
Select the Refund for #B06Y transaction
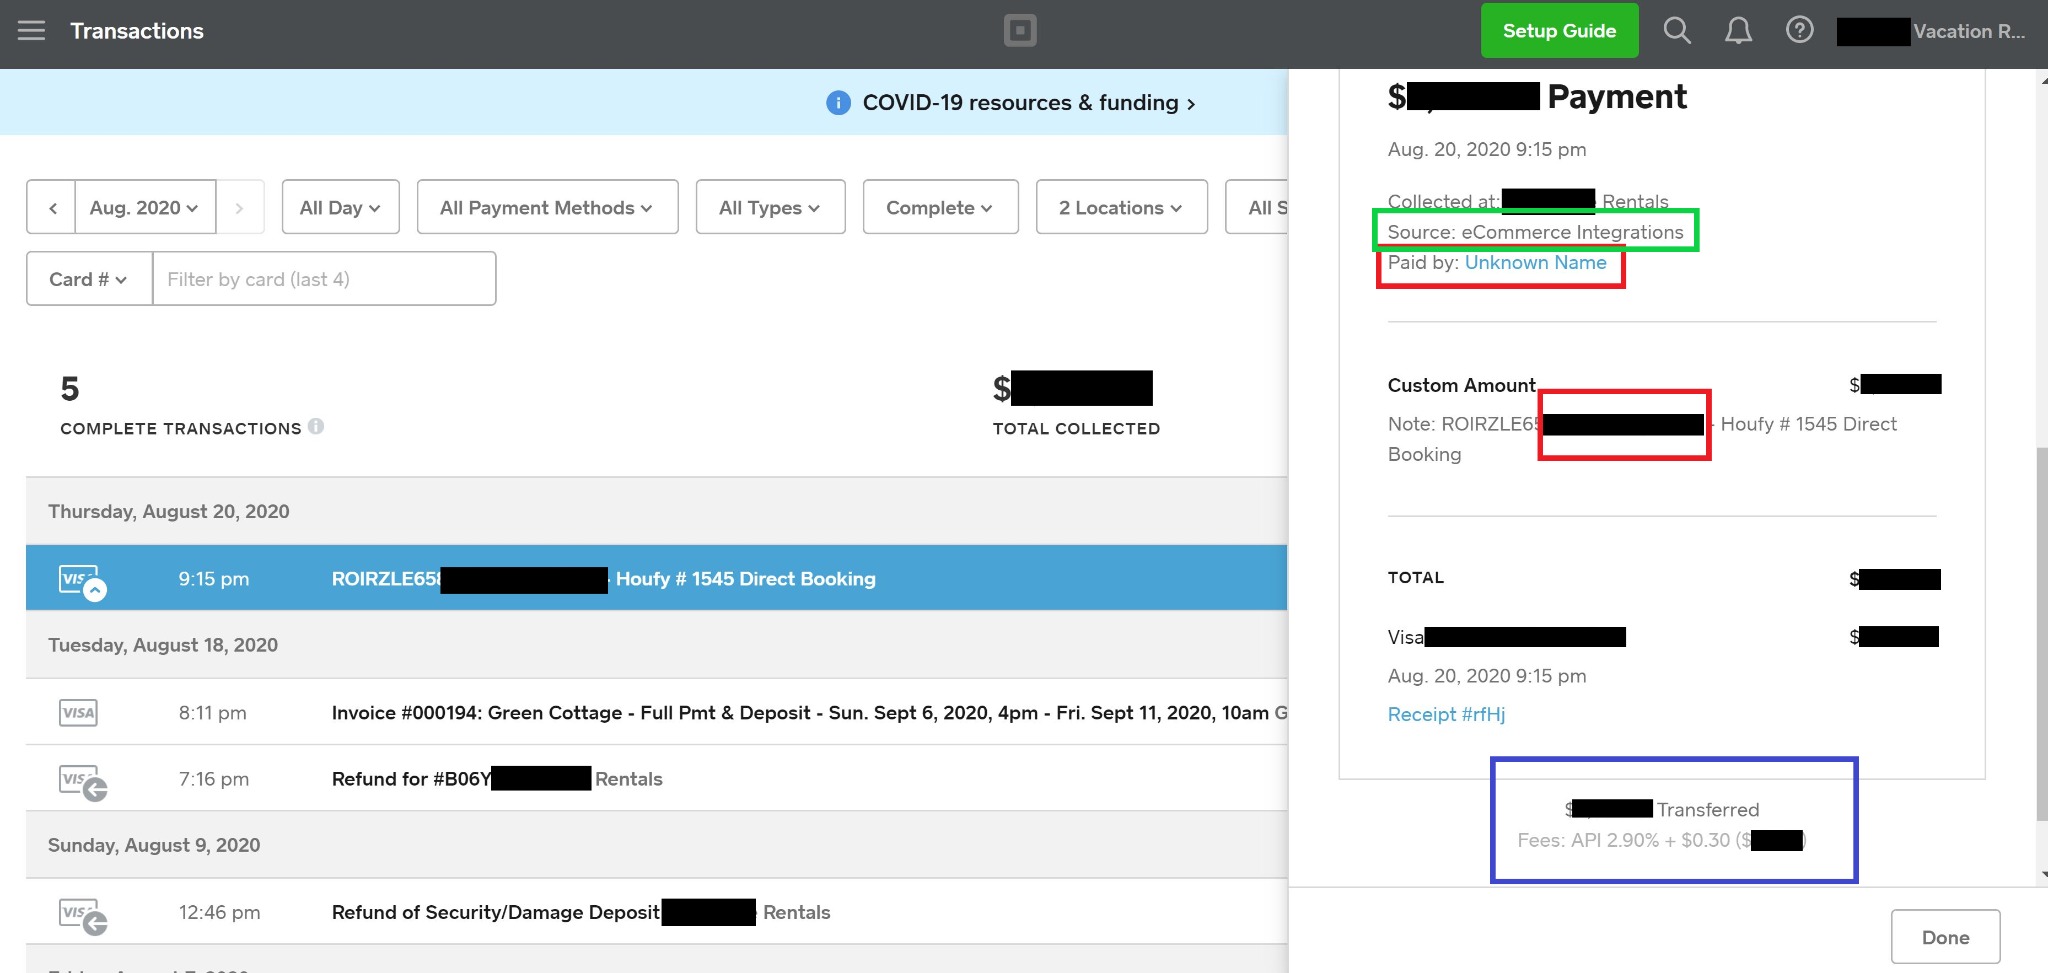pyautogui.click(x=656, y=778)
